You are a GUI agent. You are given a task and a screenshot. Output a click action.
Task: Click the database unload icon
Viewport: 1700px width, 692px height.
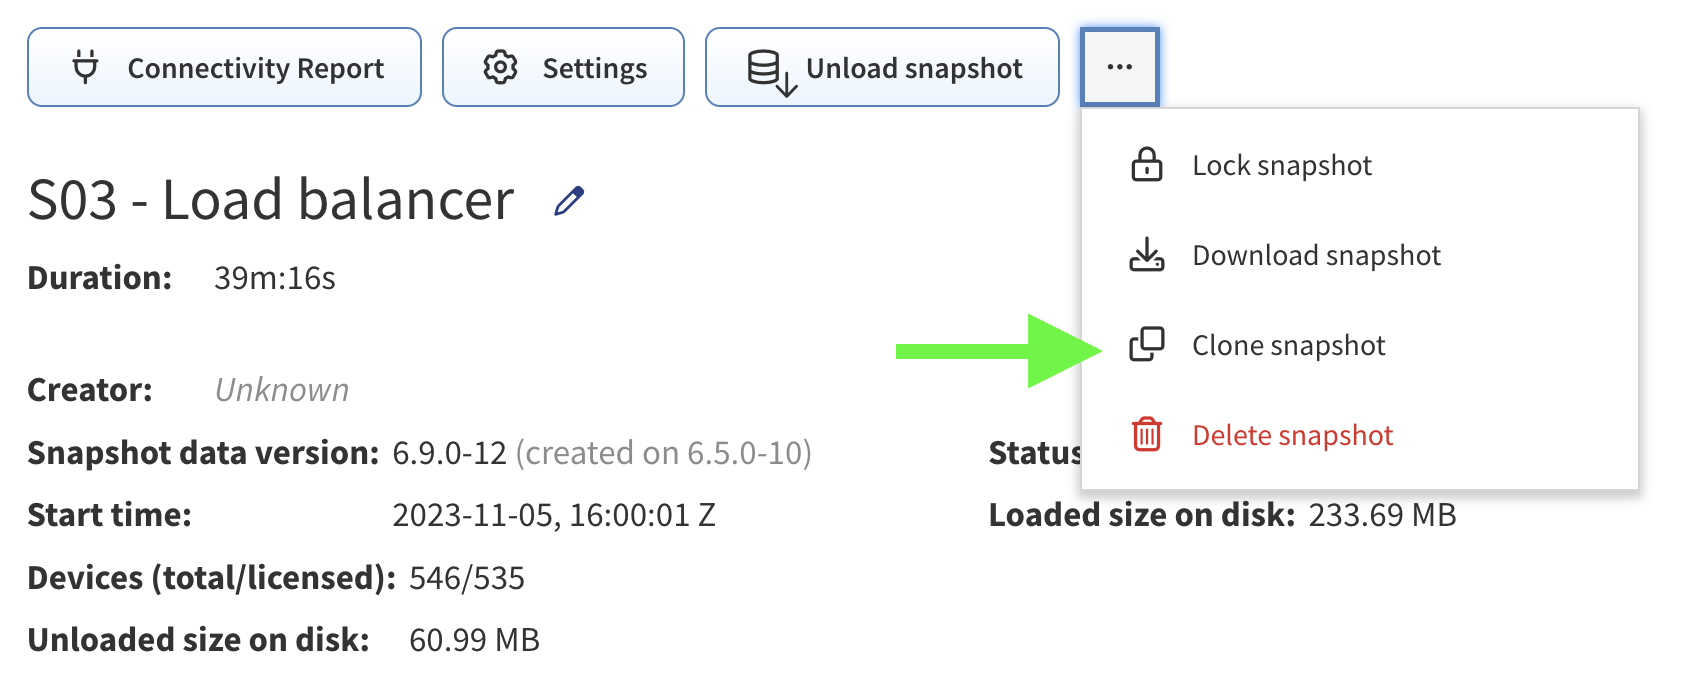[x=770, y=70]
